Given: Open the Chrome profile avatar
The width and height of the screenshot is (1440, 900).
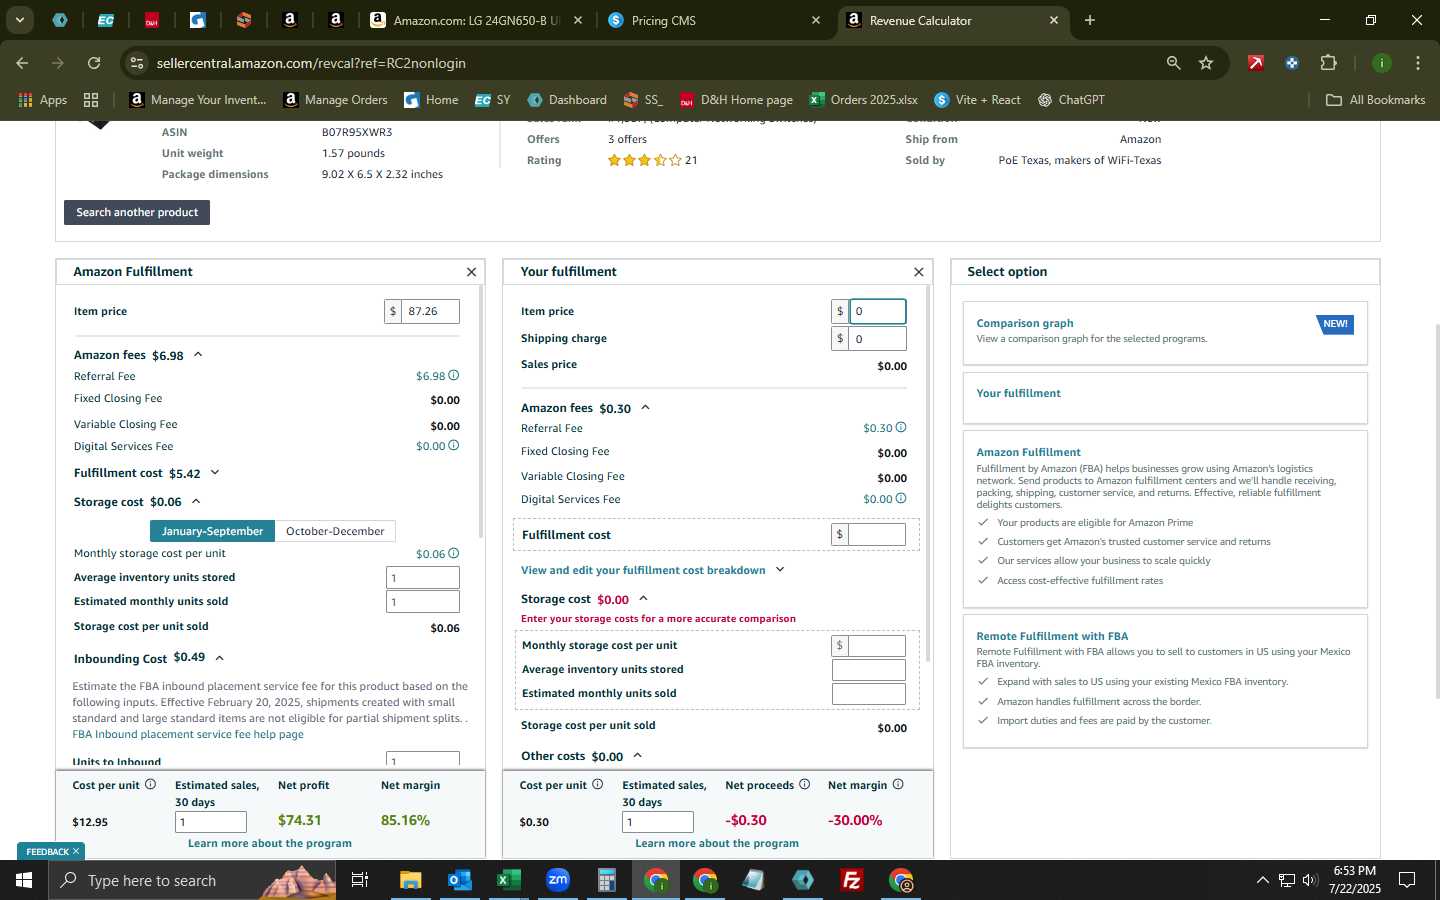Looking at the screenshot, I should (x=1381, y=63).
